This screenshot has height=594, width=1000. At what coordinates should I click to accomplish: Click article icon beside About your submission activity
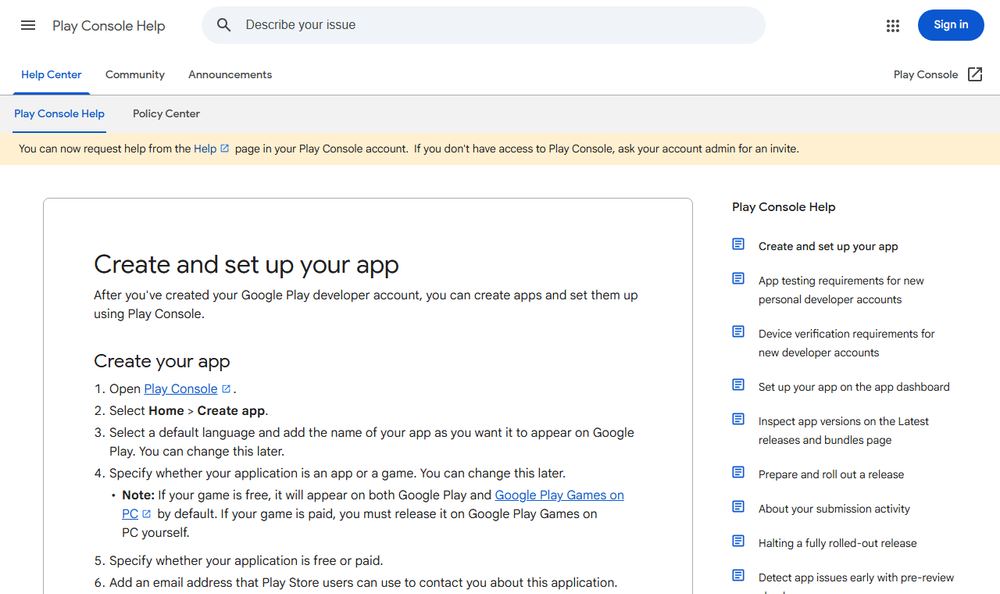tap(738, 507)
